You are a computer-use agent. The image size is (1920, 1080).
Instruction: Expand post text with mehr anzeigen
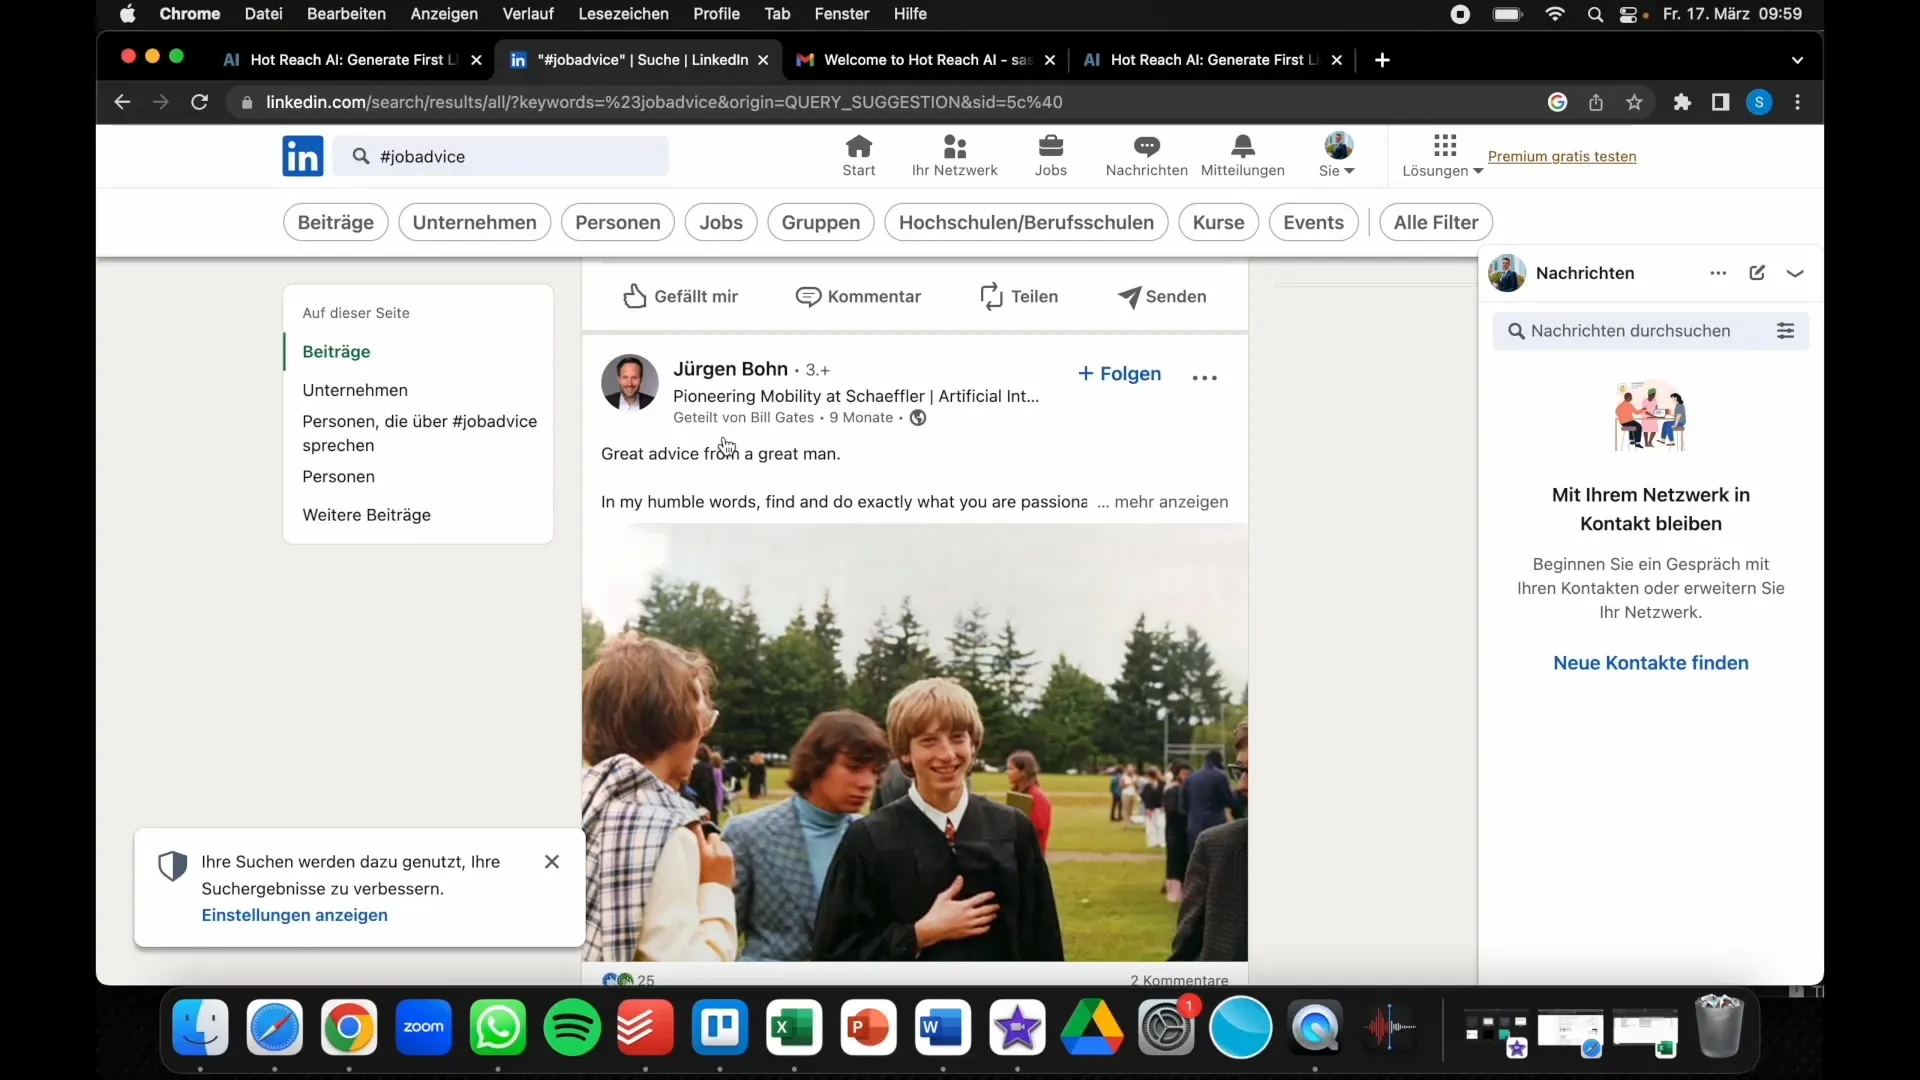[x=1171, y=502]
